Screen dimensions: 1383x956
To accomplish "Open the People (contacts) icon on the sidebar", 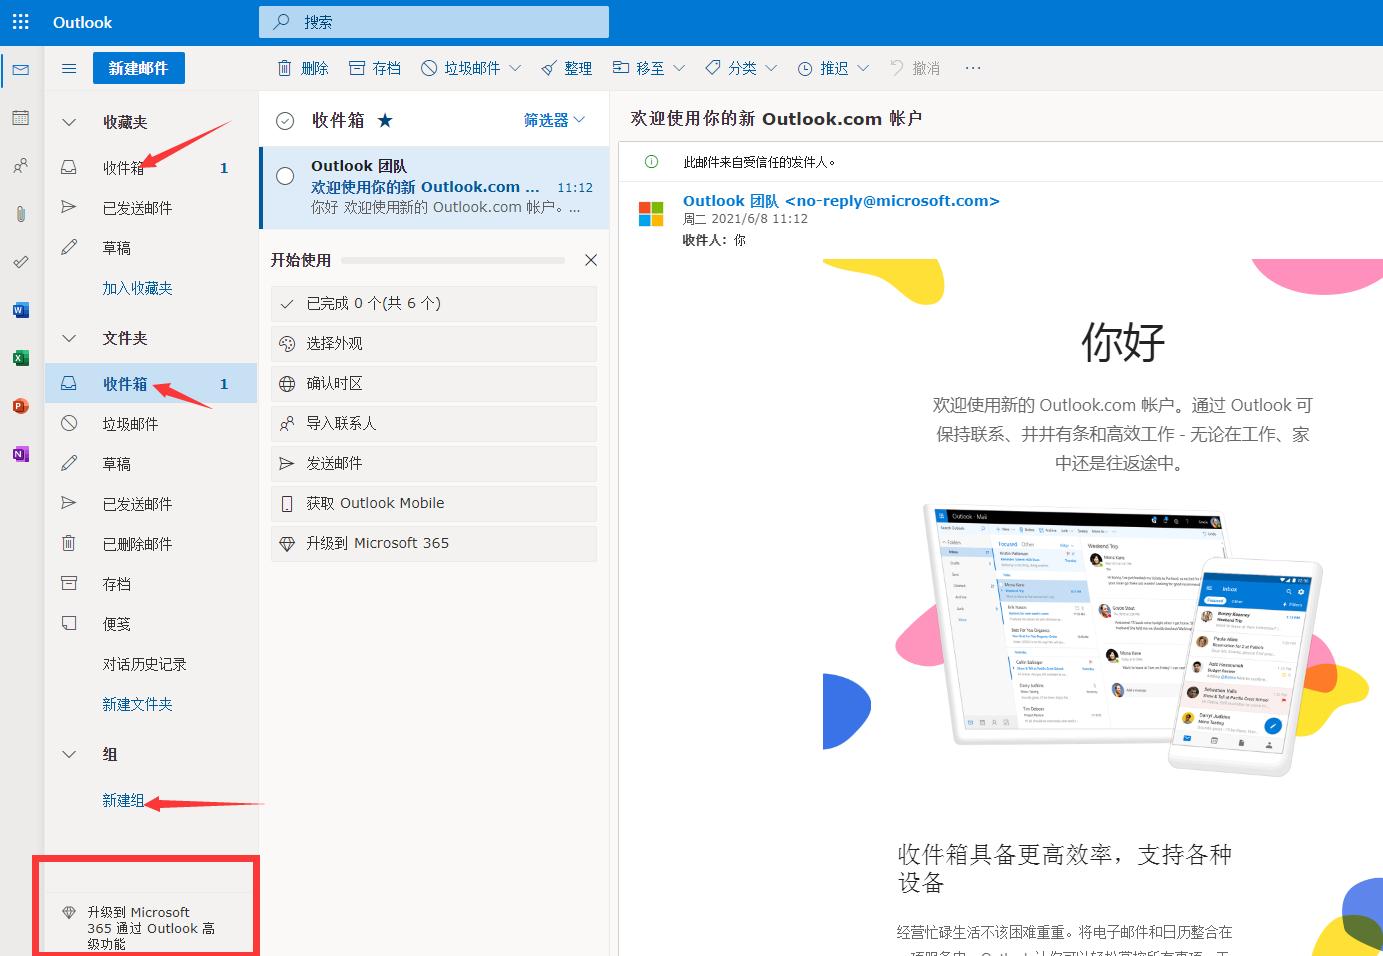I will click(20, 166).
